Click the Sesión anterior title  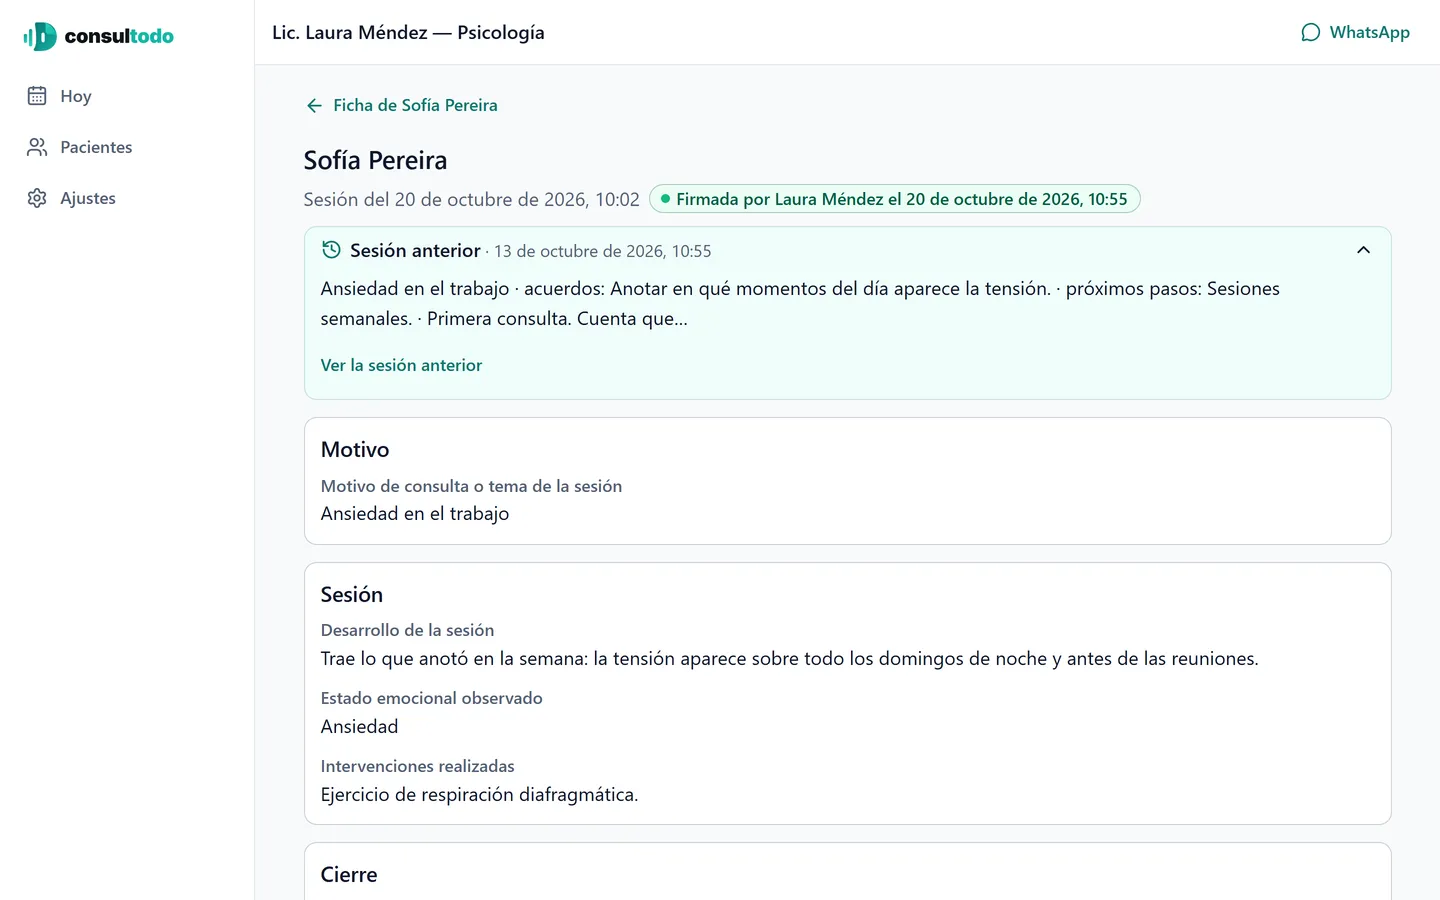click(415, 250)
